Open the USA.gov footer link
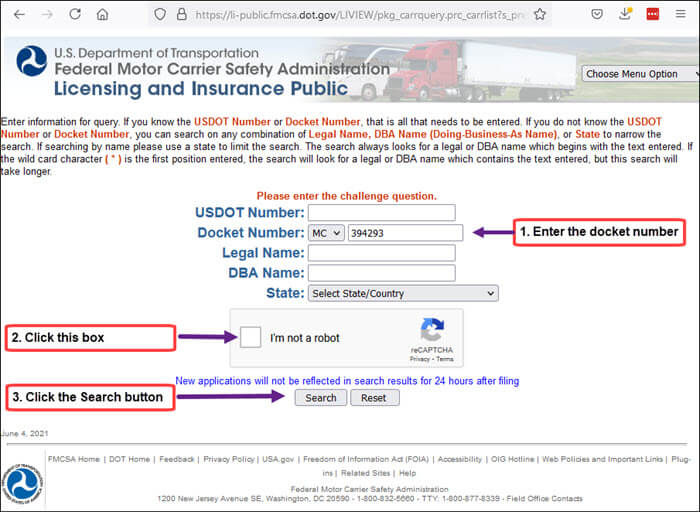Image resolution: width=700 pixels, height=512 pixels. (x=278, y=459)
